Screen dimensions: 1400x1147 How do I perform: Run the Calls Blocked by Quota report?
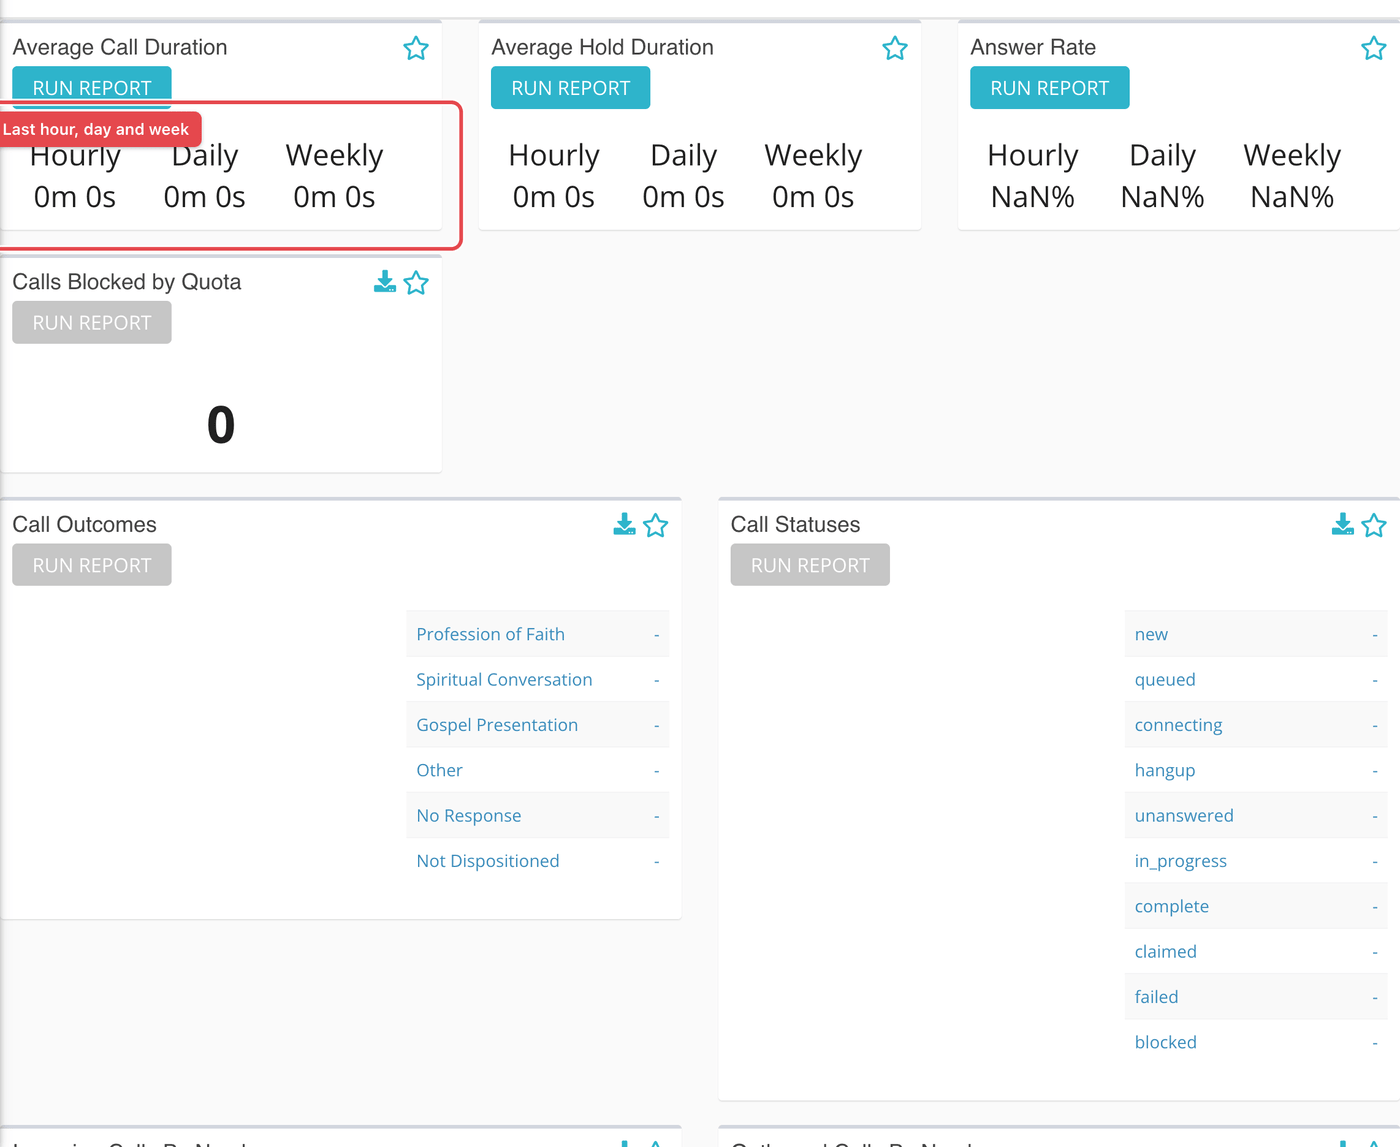tap(92, 323)
